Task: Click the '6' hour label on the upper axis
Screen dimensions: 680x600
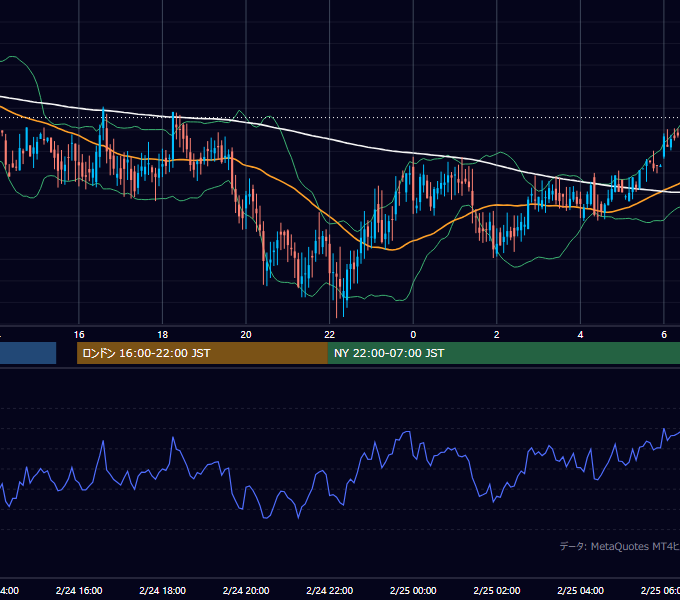Action: pos(664,335)
